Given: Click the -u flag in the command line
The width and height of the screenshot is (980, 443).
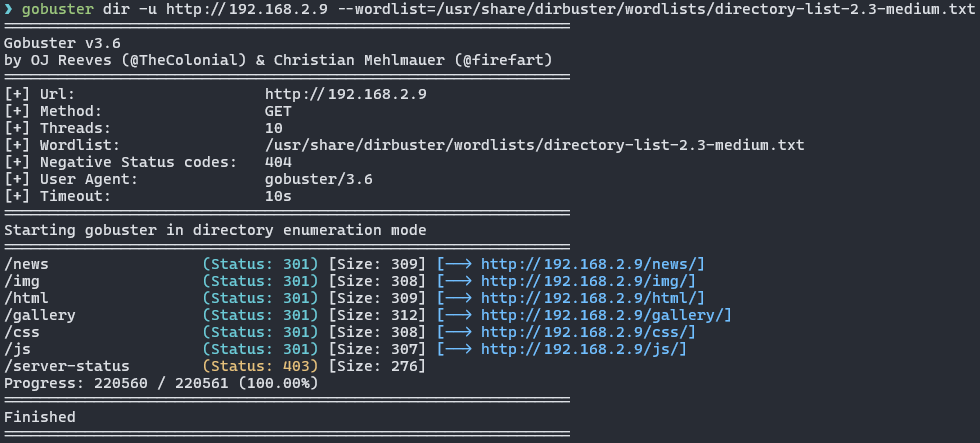Looking at the screenshot, I should (148, 10).
